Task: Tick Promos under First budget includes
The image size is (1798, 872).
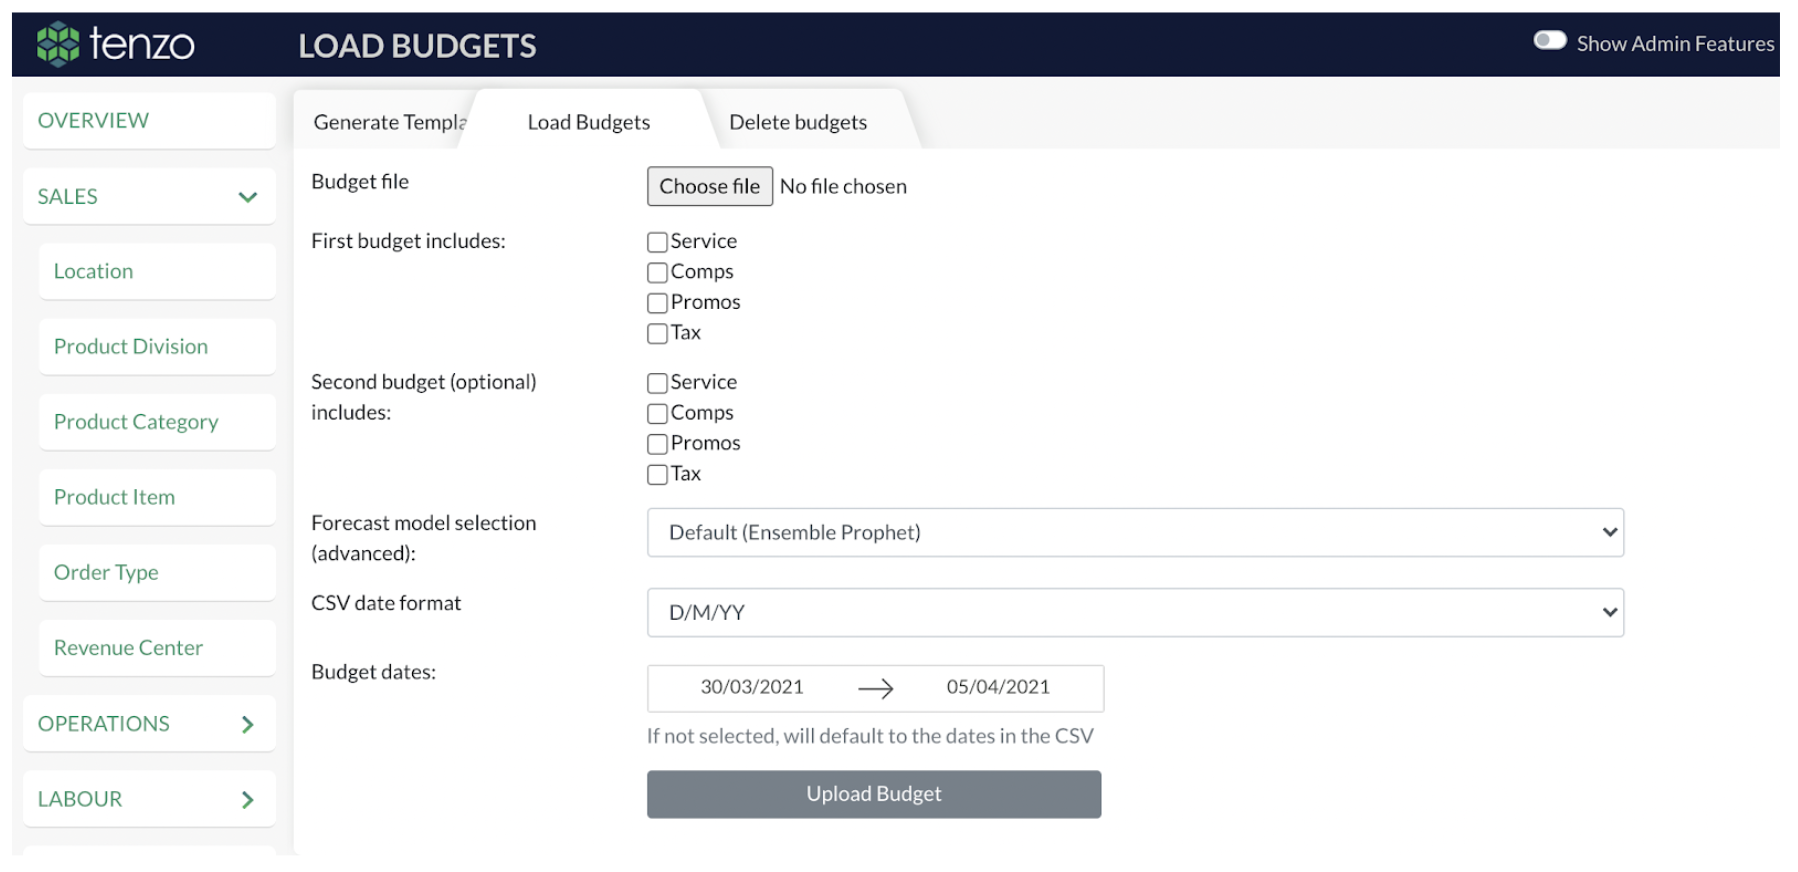Action: 657,303
